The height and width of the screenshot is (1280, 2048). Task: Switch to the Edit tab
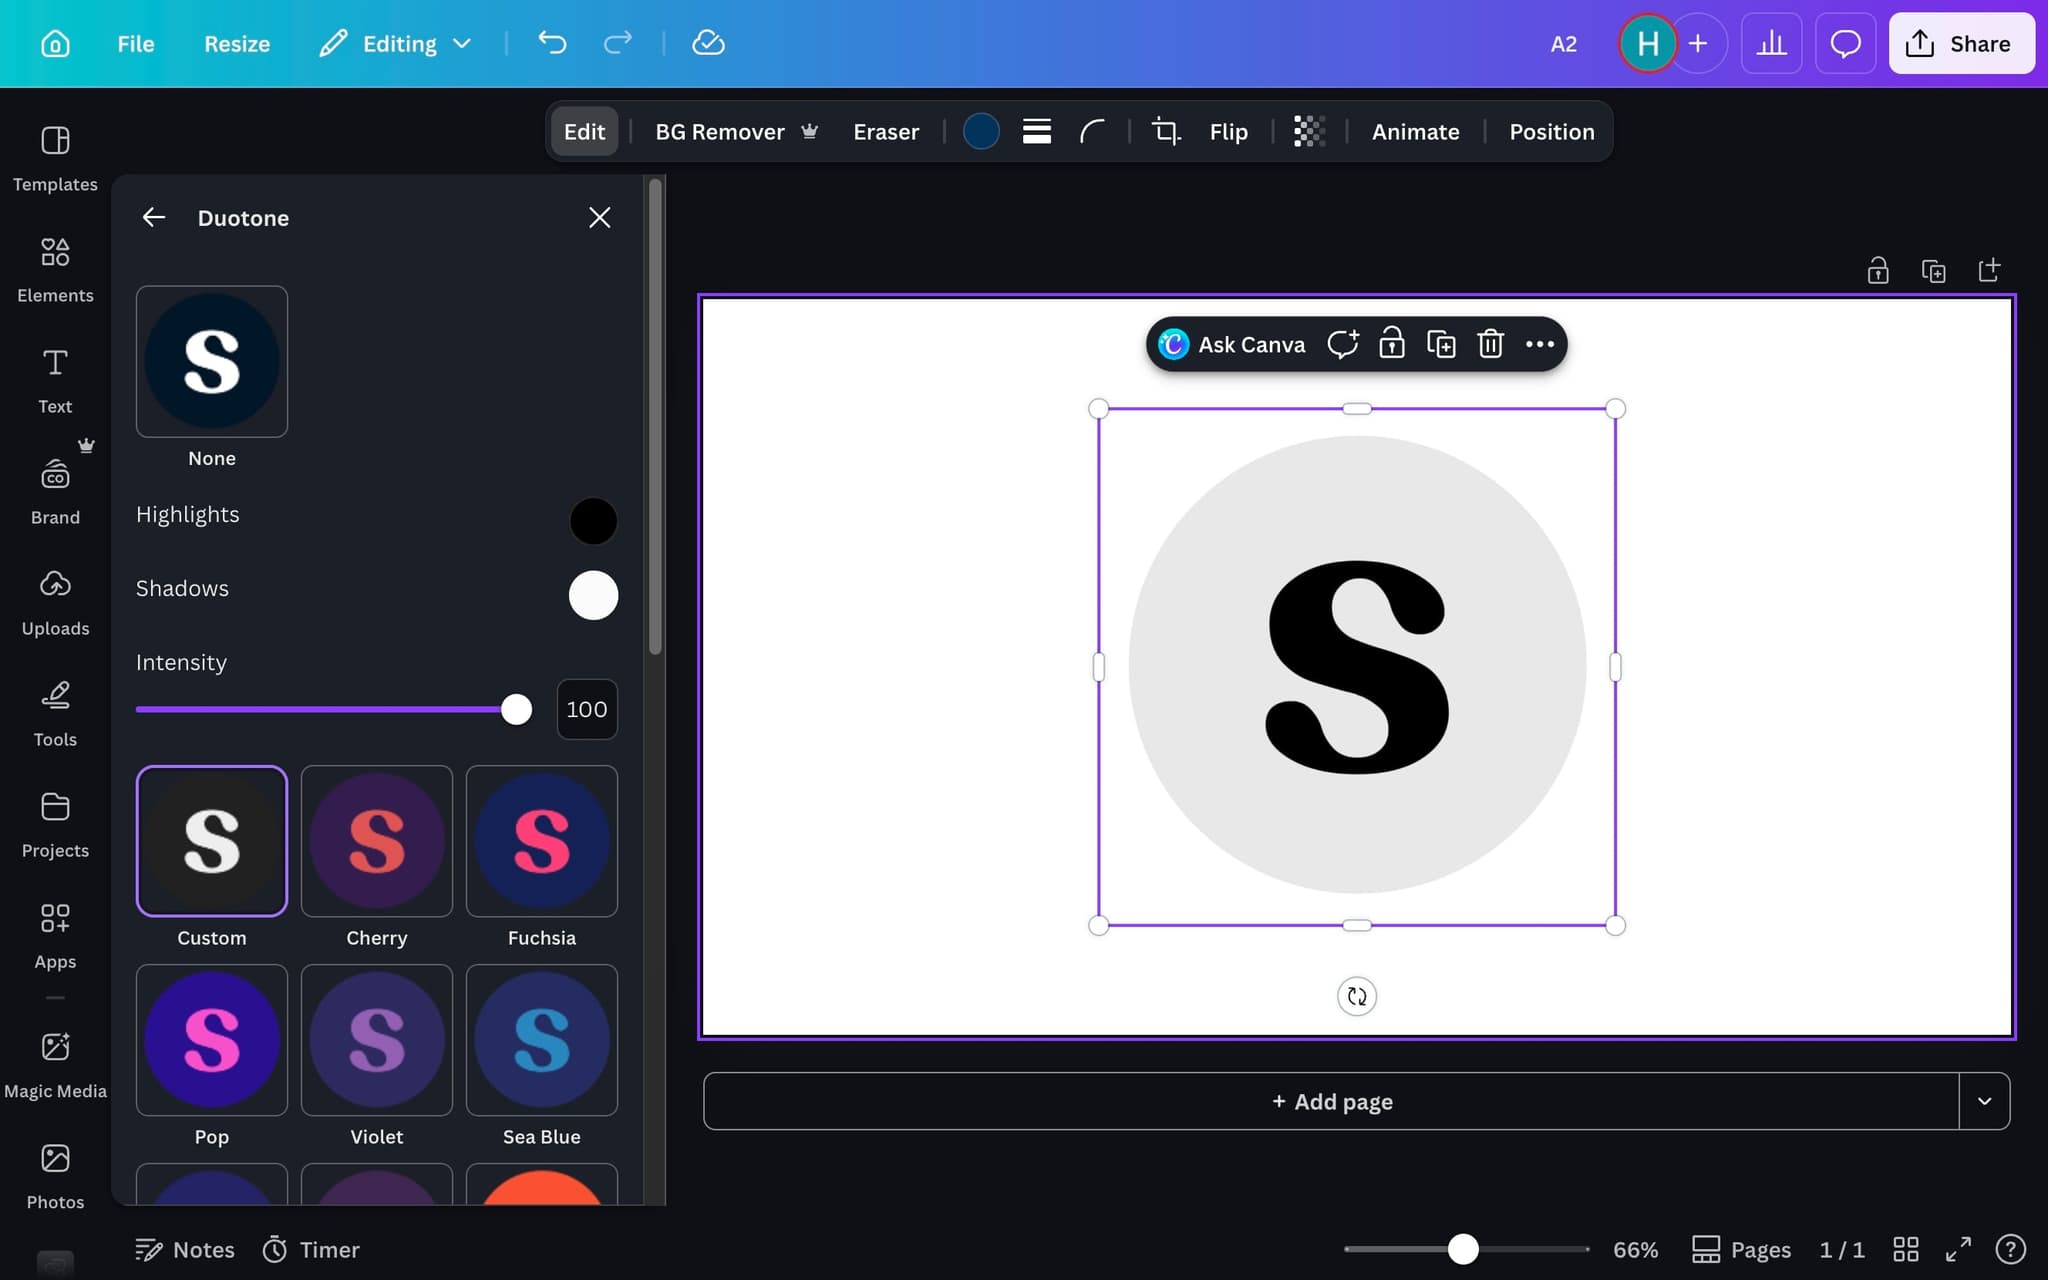click(583, 131)
